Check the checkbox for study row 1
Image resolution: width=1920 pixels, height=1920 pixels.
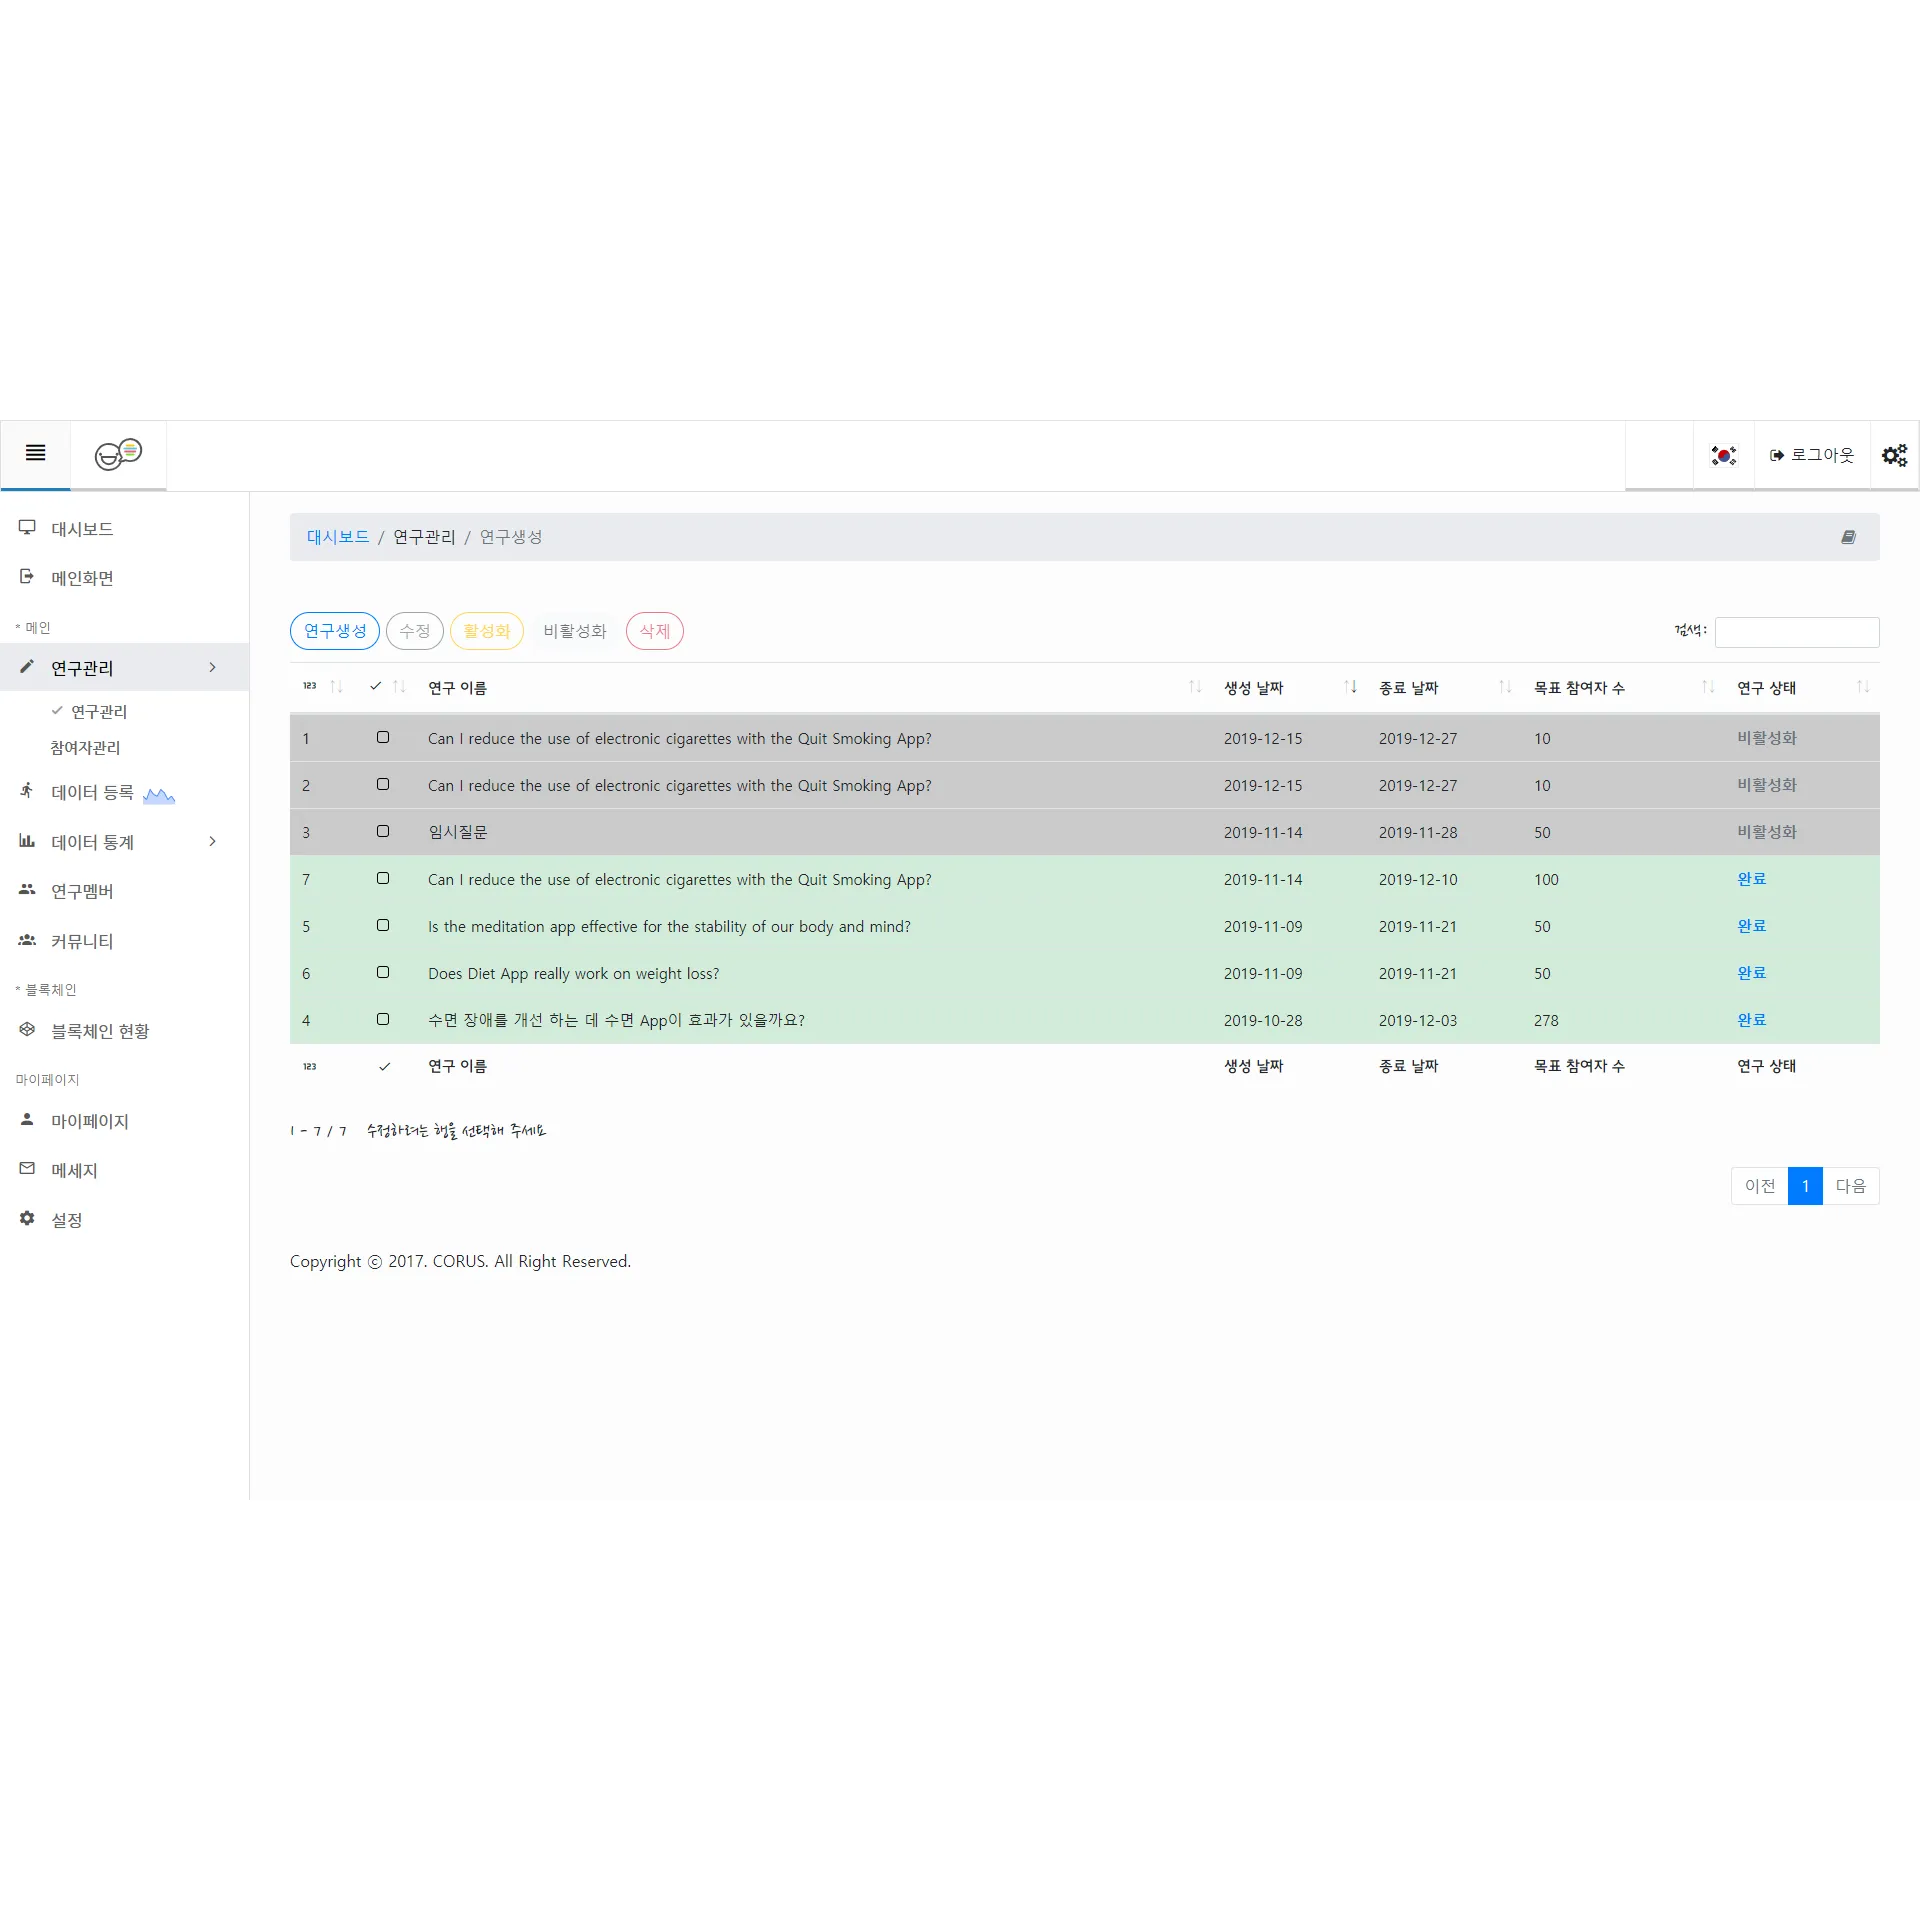(383, 738)
